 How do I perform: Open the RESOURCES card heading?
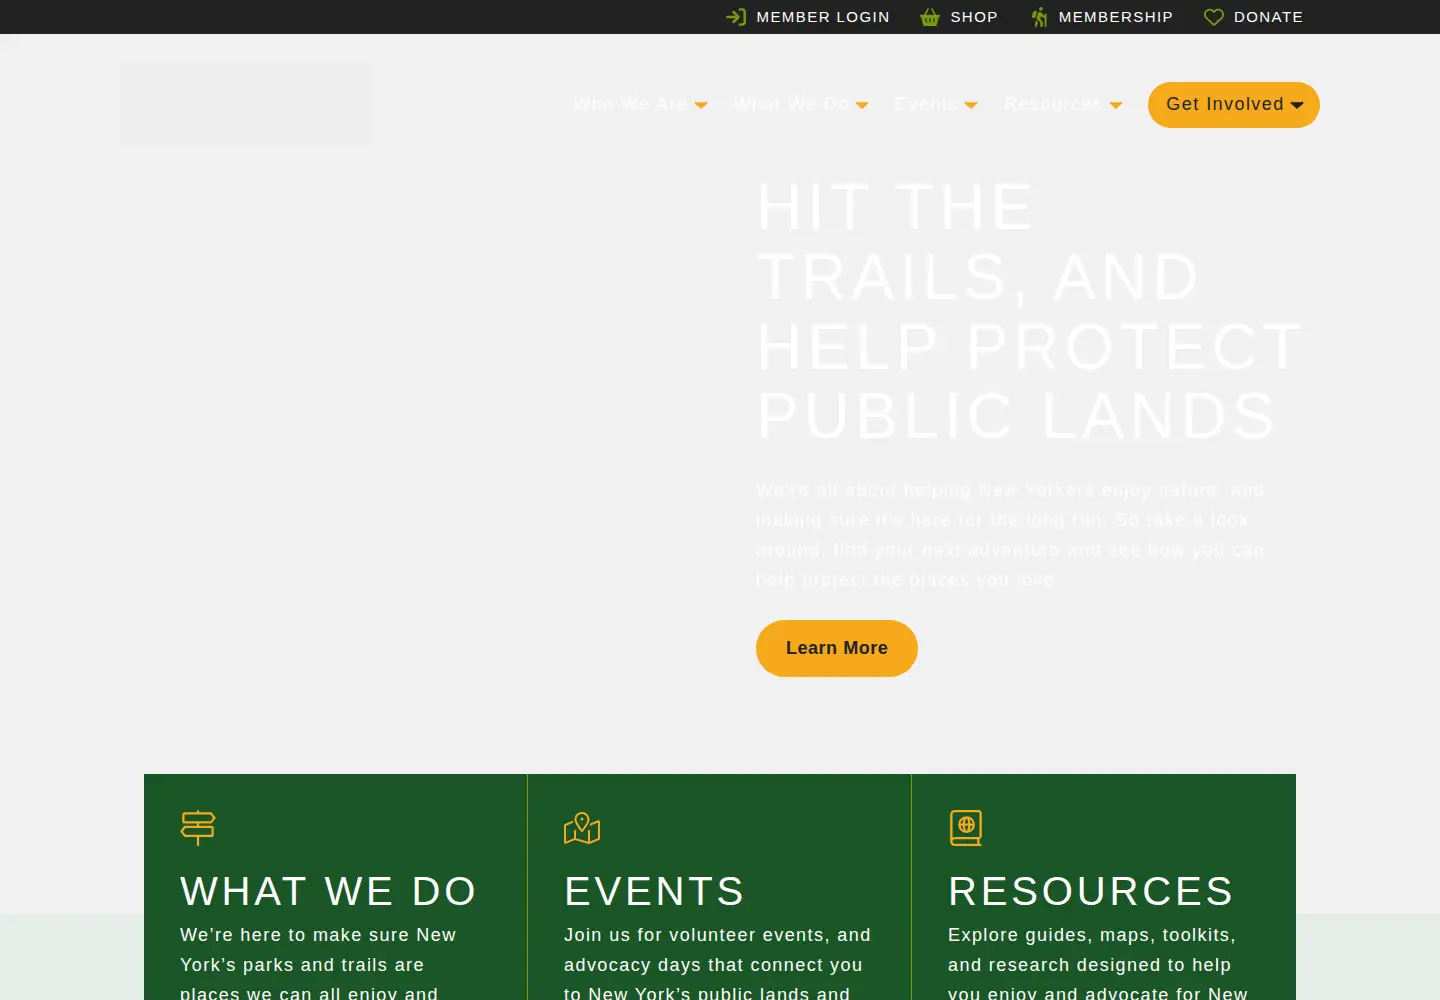coord(1091,891)
